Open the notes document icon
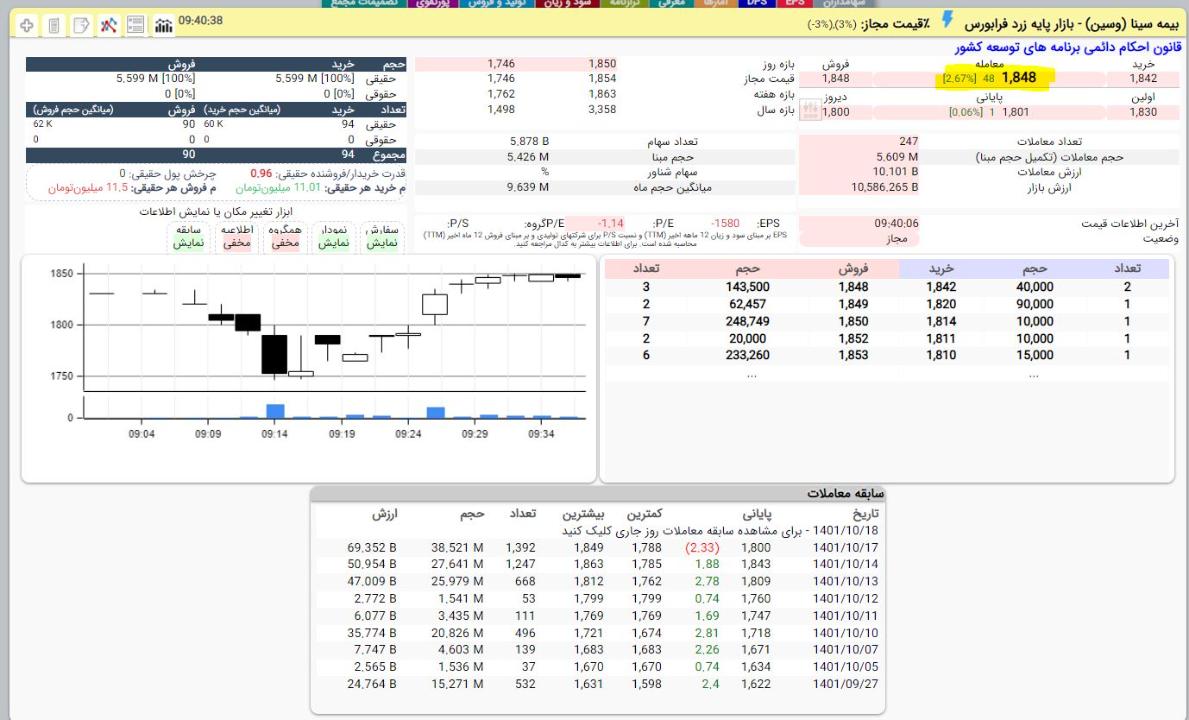This screenshot has height=720, width=1189. click(54, 22)
